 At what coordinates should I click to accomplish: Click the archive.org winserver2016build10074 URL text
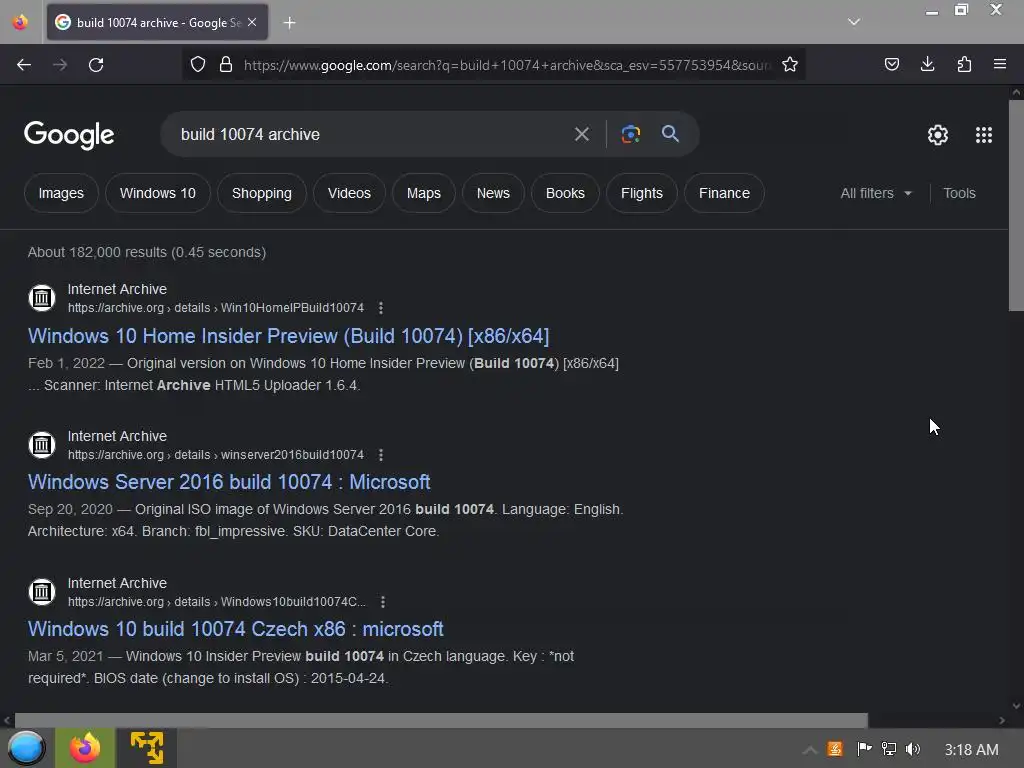click(216, 455)
